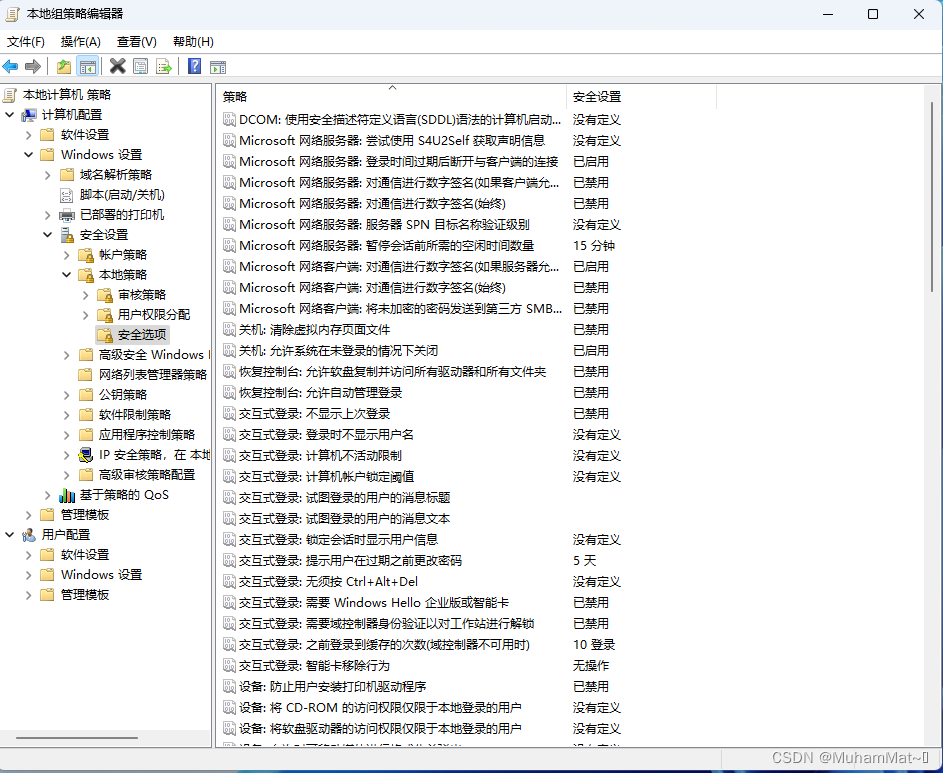Expand the 审核策略 node

coord(86,295)
